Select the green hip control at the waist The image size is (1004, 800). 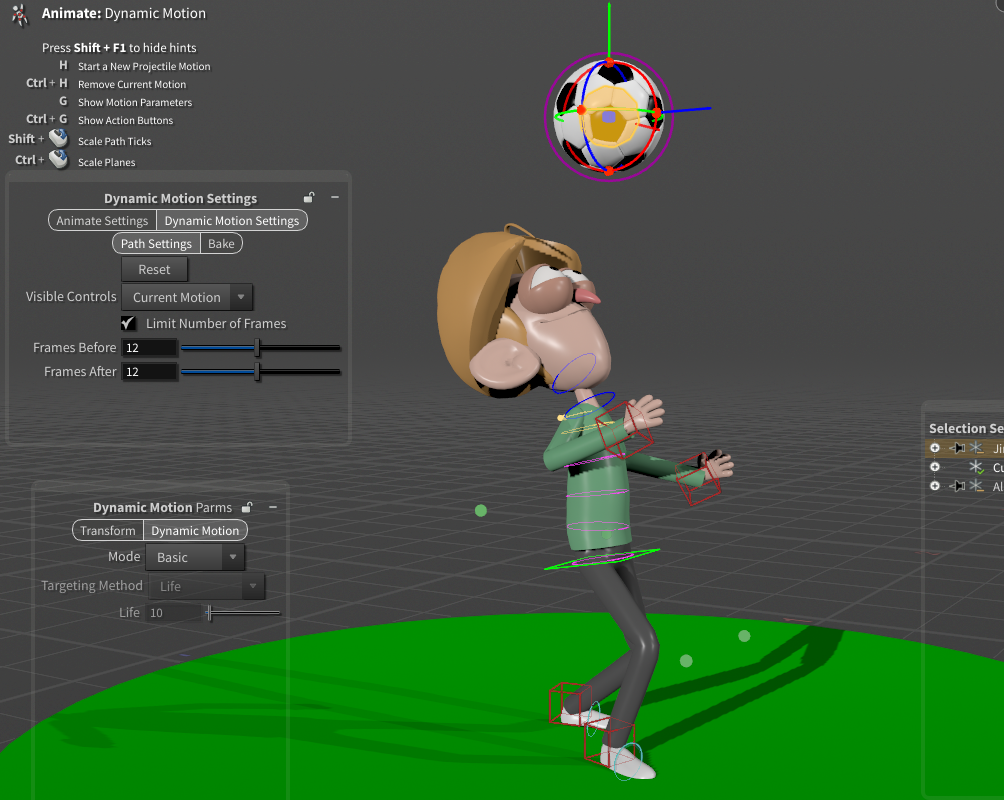(x=602, y=559)
